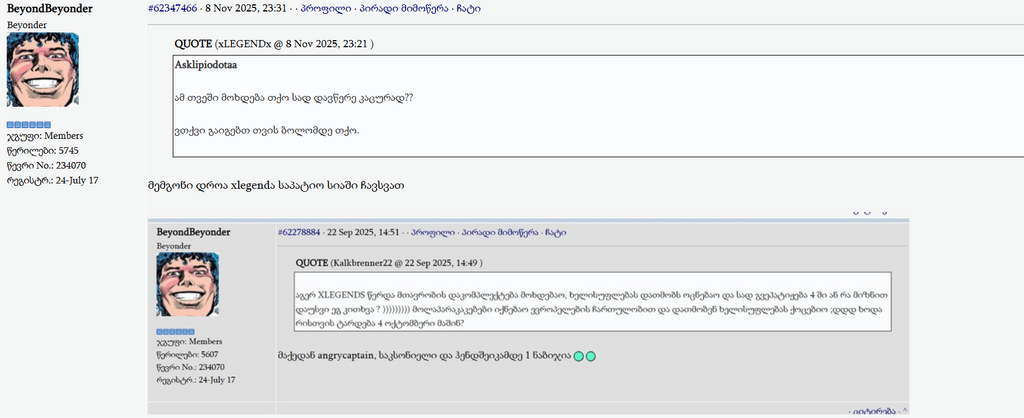Click rank pips above წერილები: 5745

pos(29,124)
